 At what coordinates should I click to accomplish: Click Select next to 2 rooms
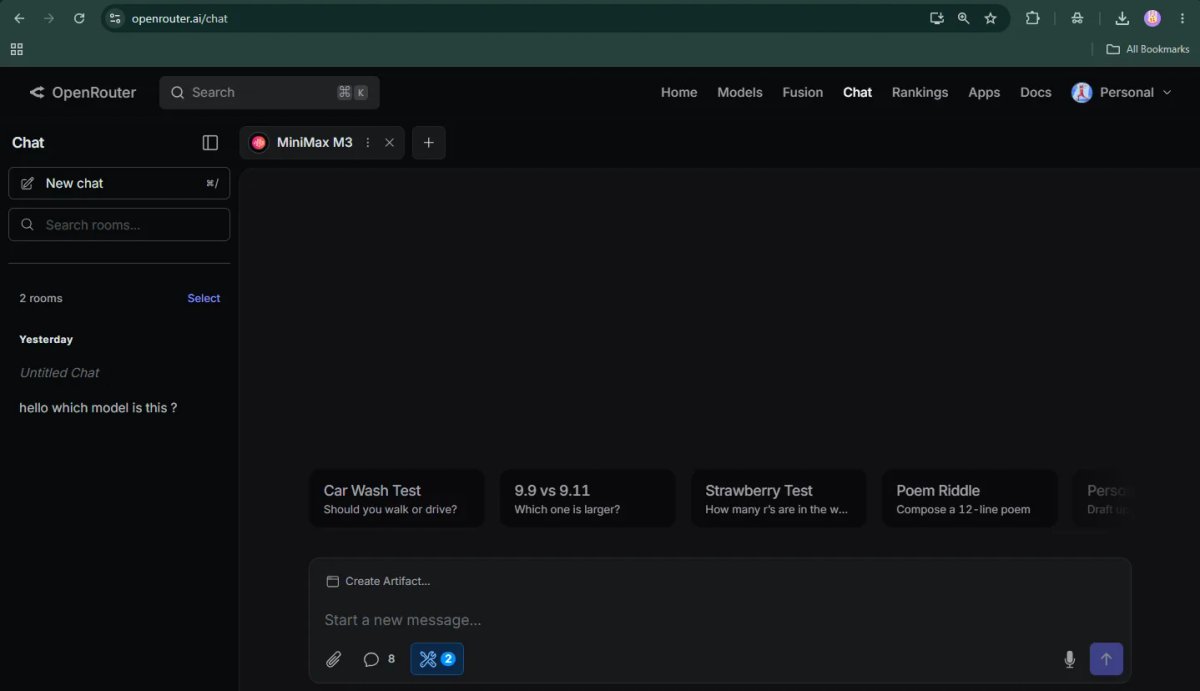point(204,298)
